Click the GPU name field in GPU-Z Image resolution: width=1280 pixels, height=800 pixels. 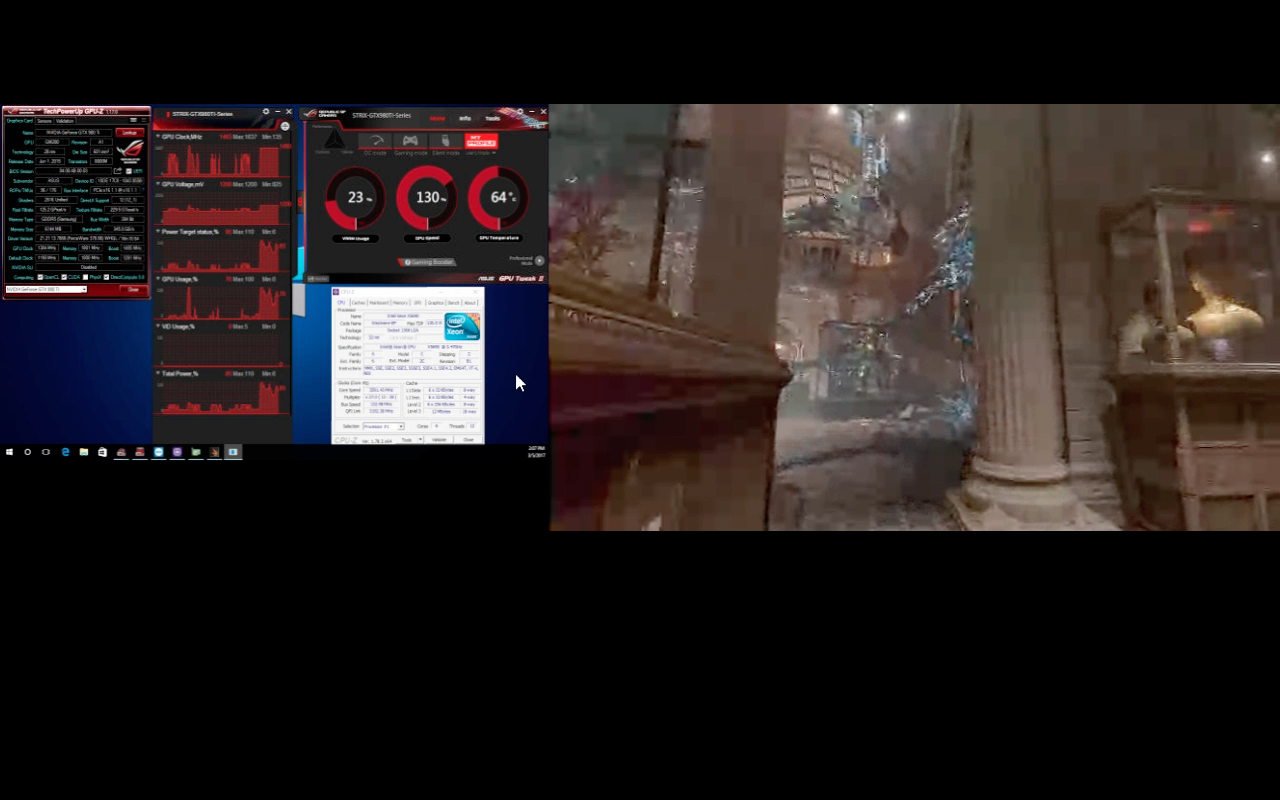coord(74,132)
